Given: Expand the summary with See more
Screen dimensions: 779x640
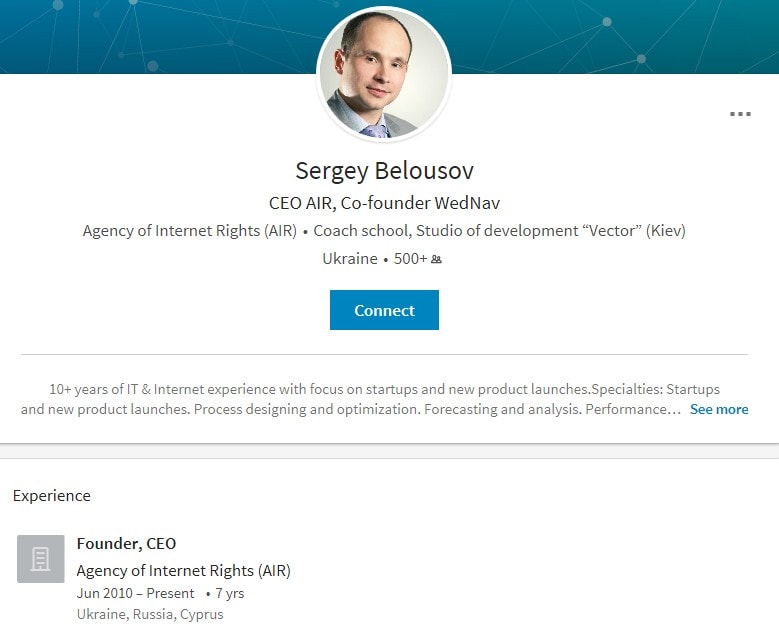Looking at the screenshot, I should (718, 409).
